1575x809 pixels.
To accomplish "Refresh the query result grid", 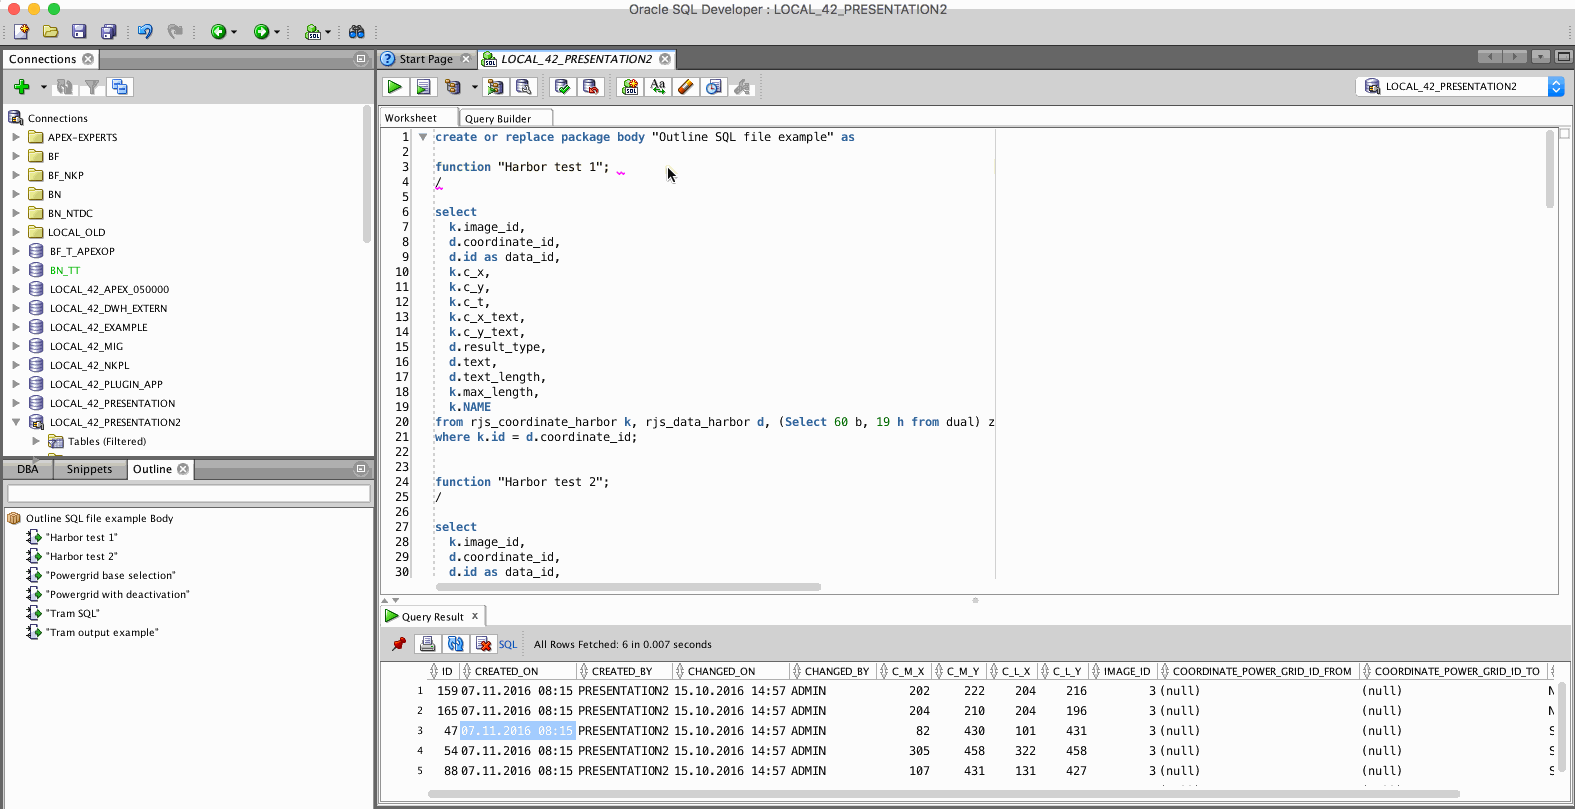I will coord(455,644).
